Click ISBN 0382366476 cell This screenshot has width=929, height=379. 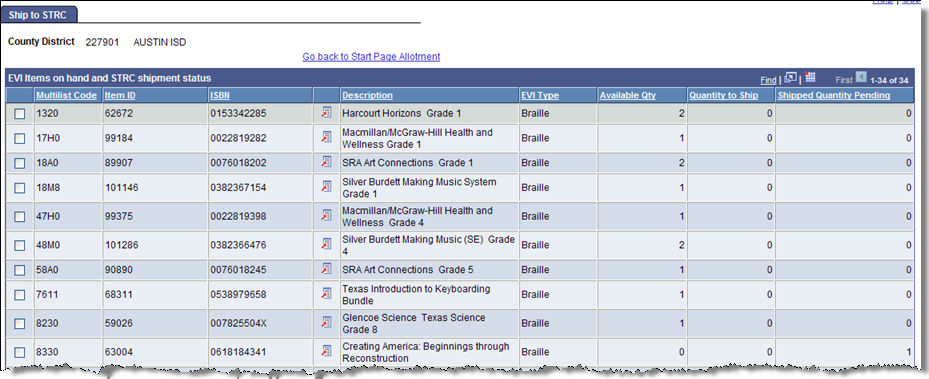click(238, 245)
